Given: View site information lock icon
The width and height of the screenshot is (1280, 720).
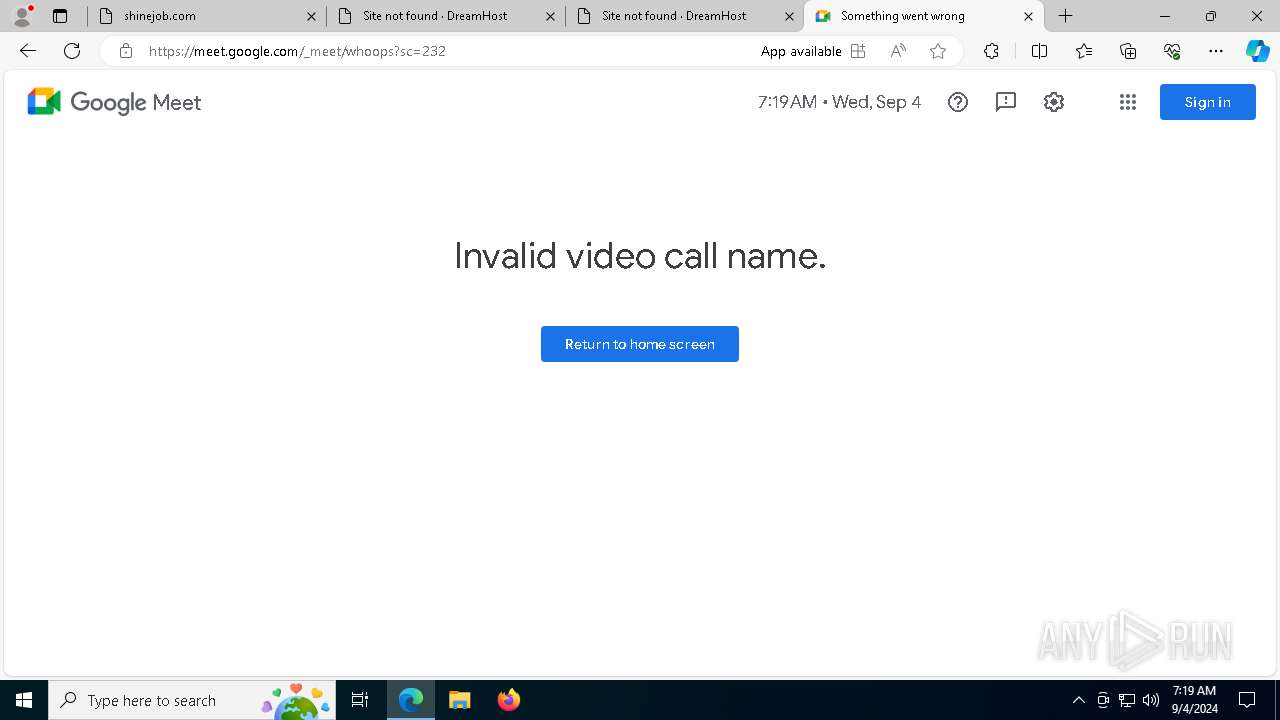Looking at the screenshot, I should 126,51.
